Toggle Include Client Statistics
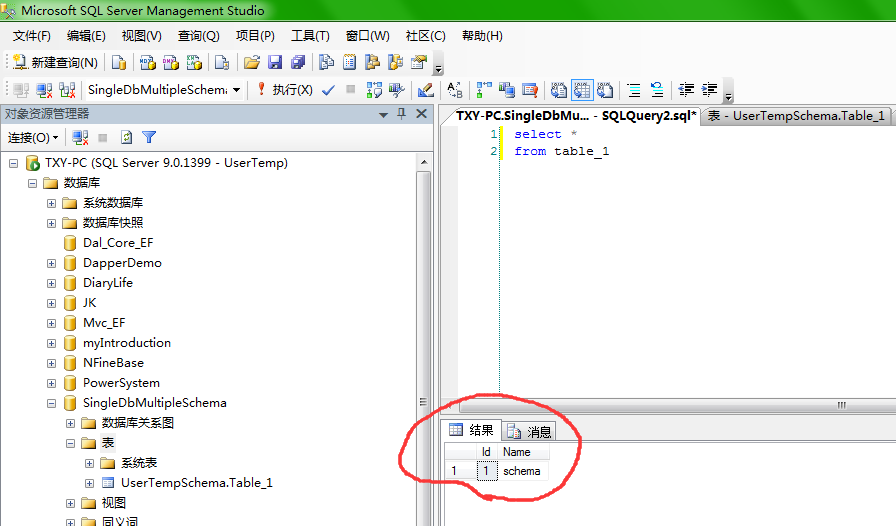Viewport: 896px width, 526px height. [x=507, y=90]
